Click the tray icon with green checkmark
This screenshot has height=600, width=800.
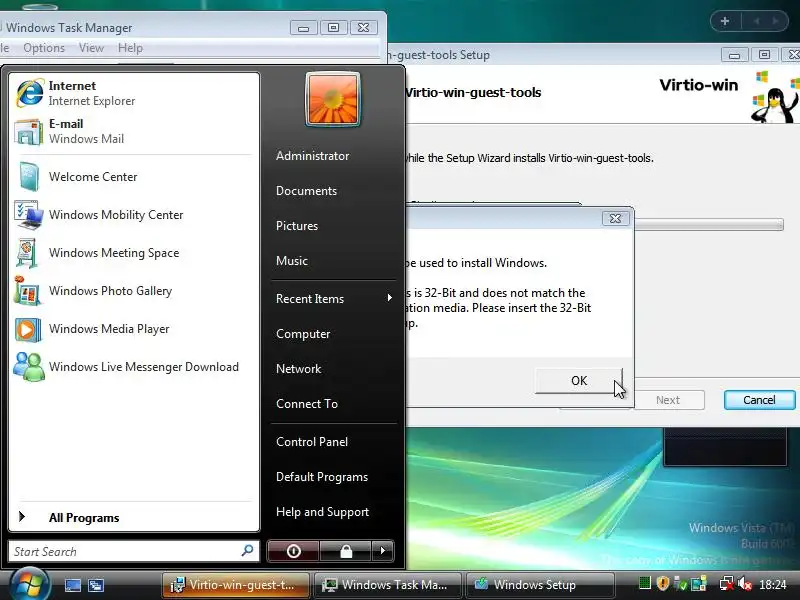680,584
